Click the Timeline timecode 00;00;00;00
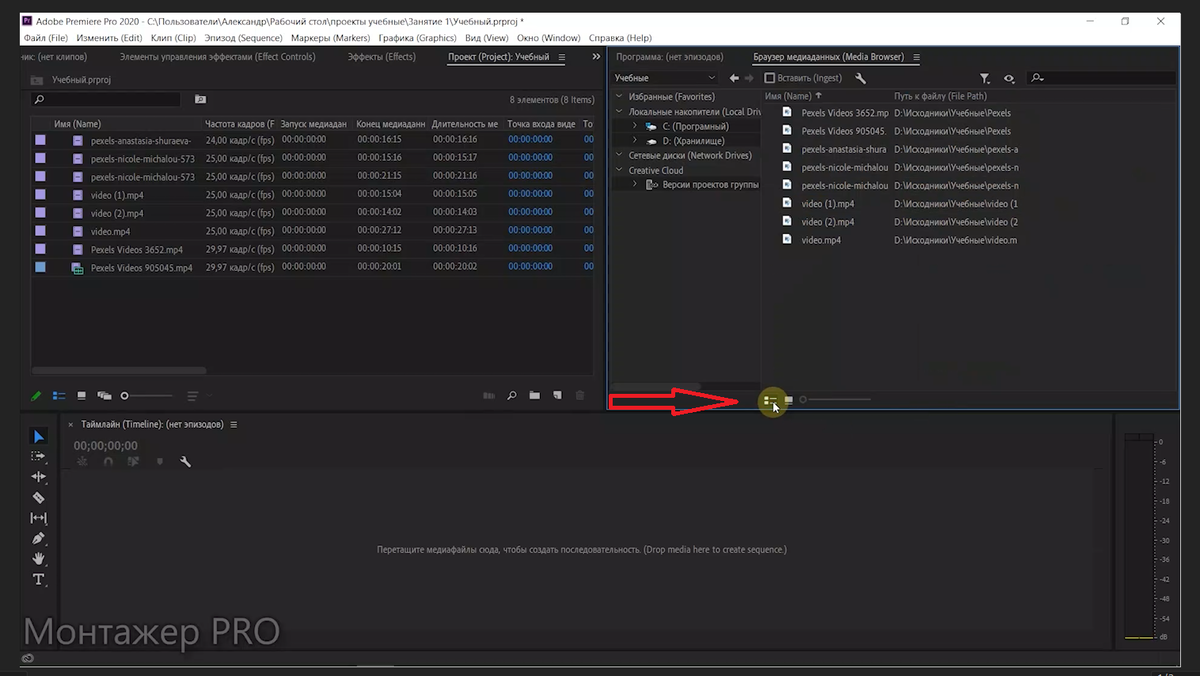The image size is (1200, 676). [x=106, y=446]
